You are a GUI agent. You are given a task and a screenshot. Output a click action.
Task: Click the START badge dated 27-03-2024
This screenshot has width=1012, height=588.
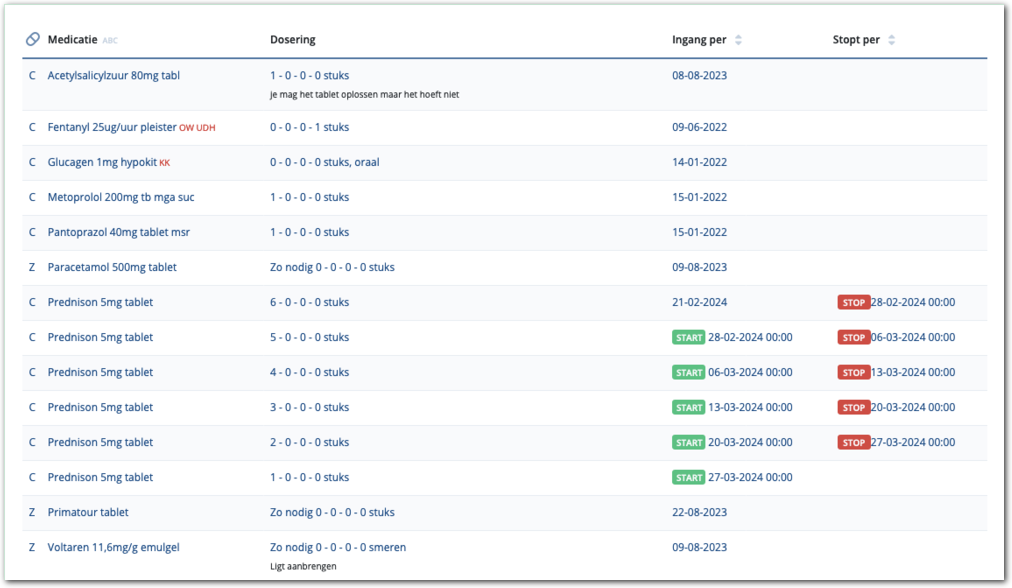pyautogui.click(x=689, y=478)
